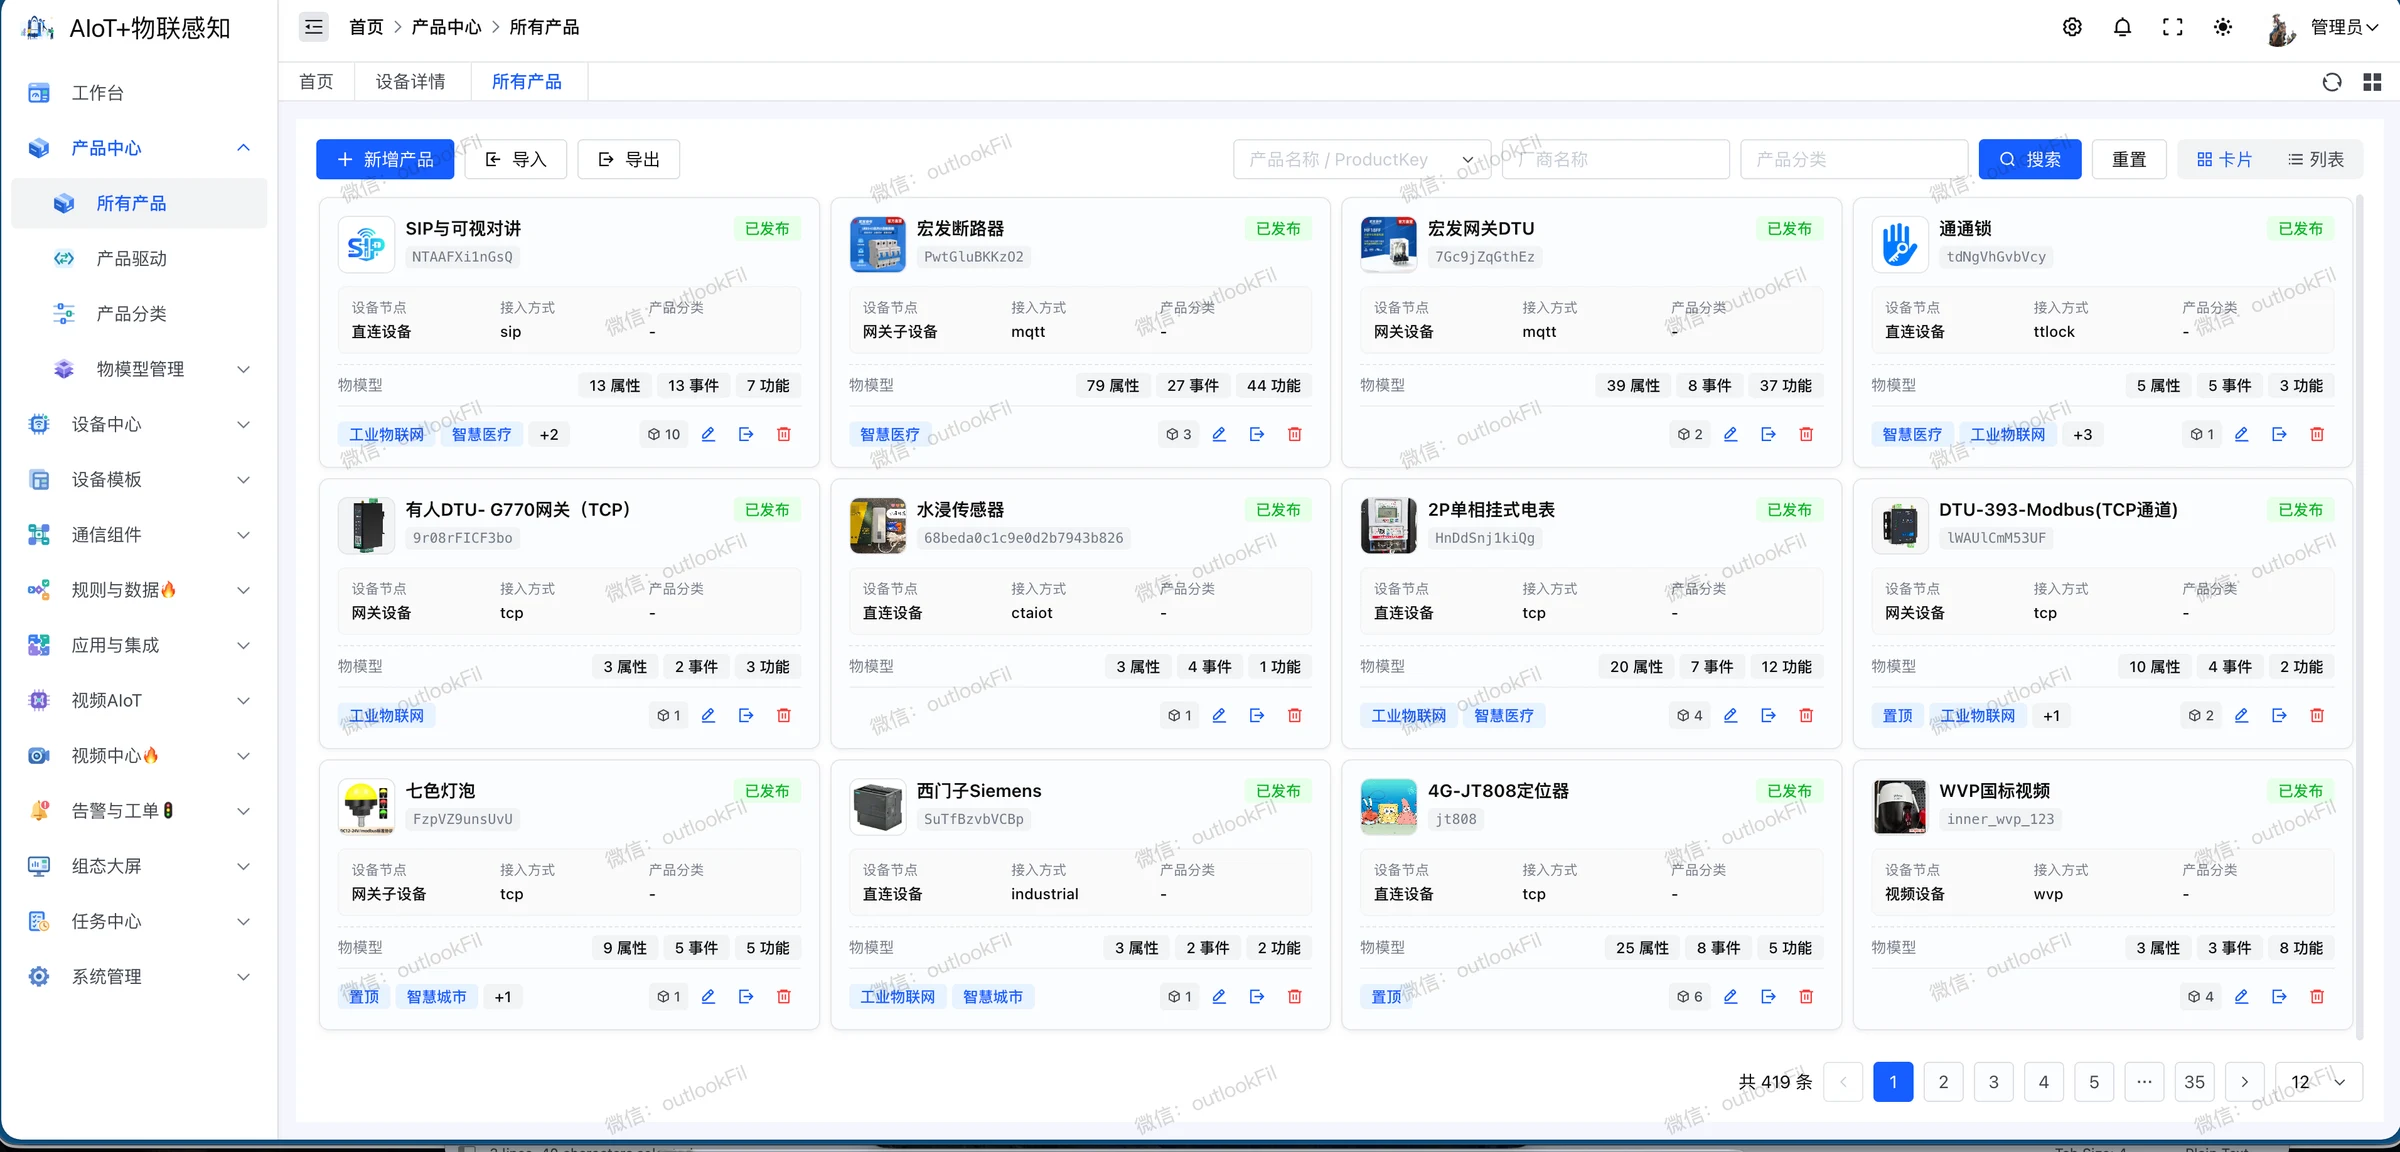Delete the 宏发网关DTU product
2400x1152 pixels.
(x=1806, y=434)
